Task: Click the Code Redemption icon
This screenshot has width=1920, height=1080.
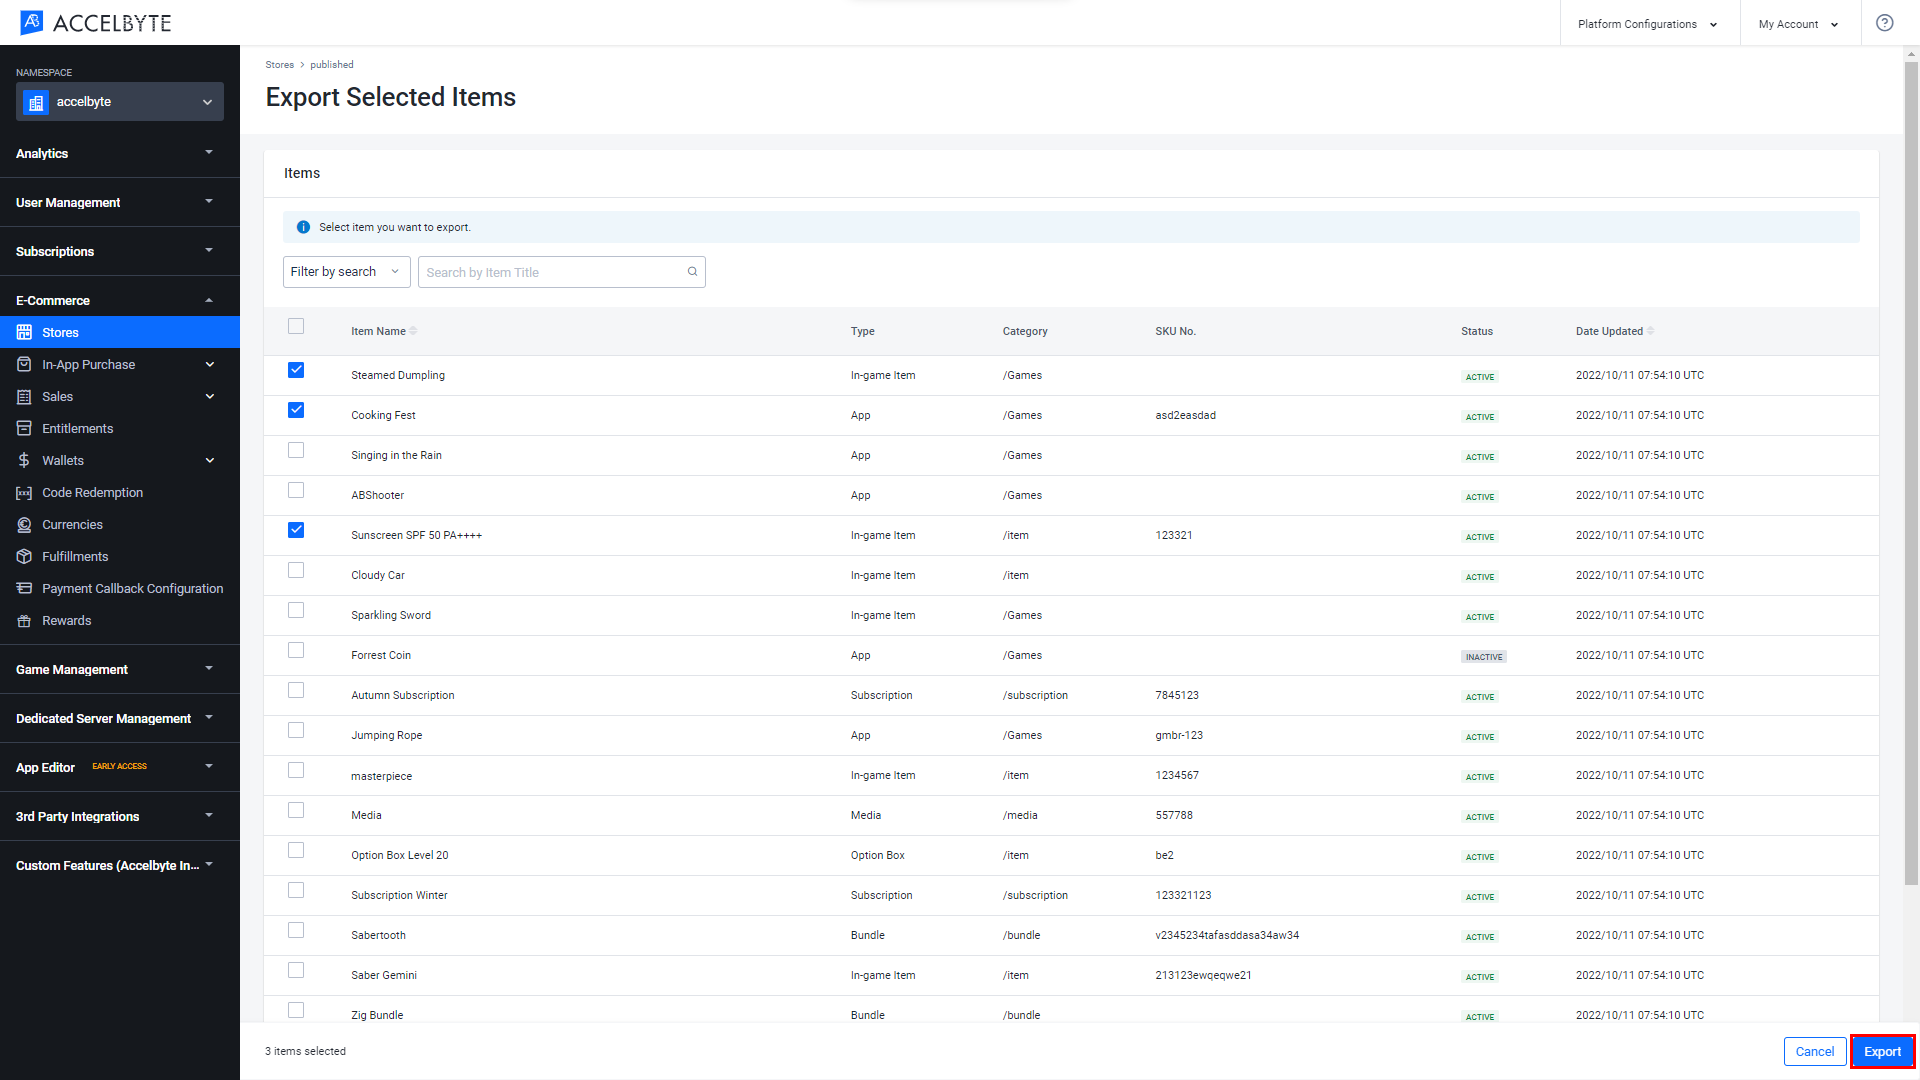Action: (x=24, y=492)
